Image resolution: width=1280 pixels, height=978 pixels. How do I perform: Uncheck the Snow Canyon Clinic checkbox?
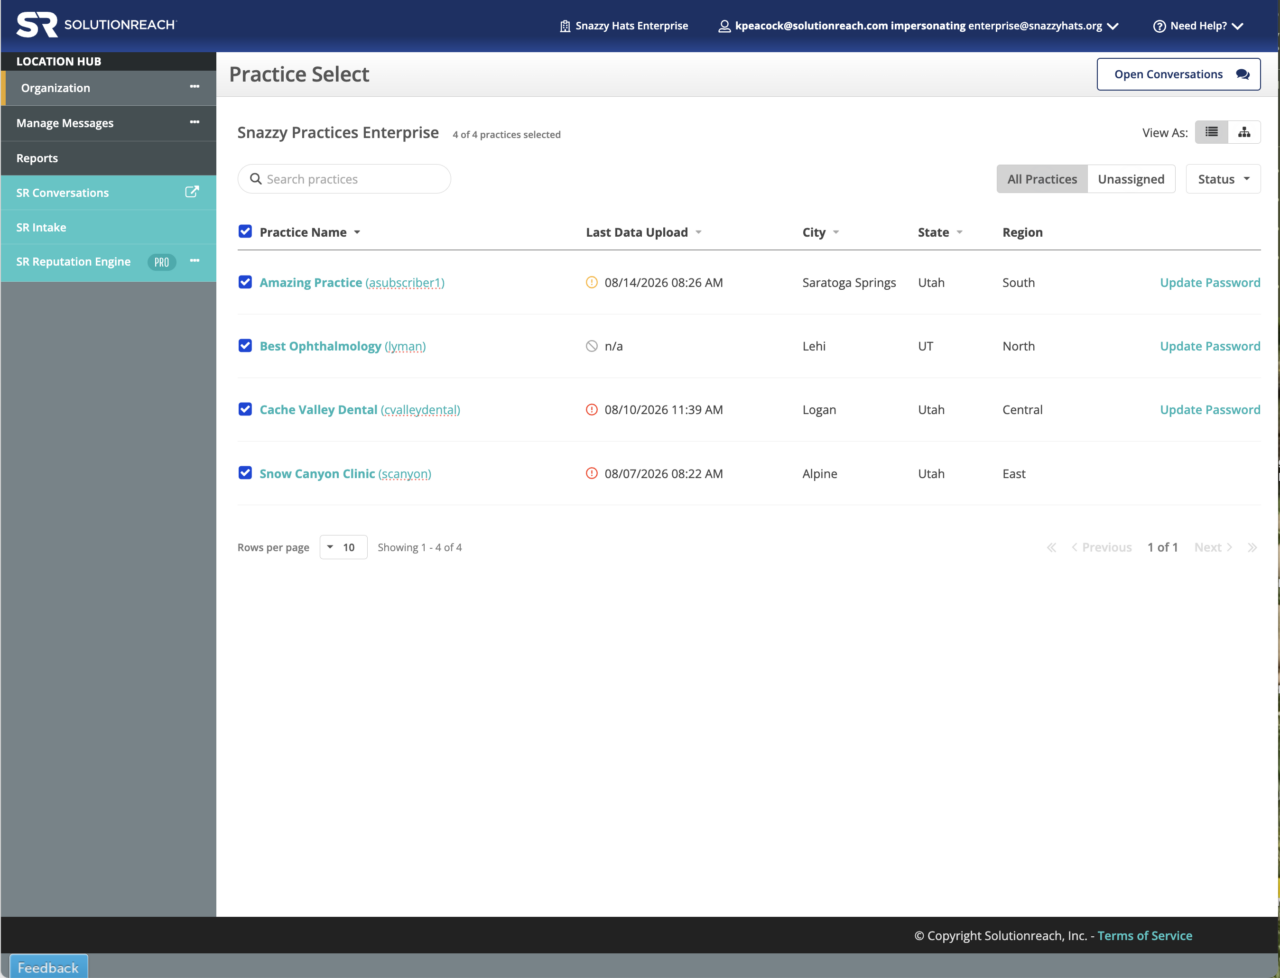[x=245, y=473]
